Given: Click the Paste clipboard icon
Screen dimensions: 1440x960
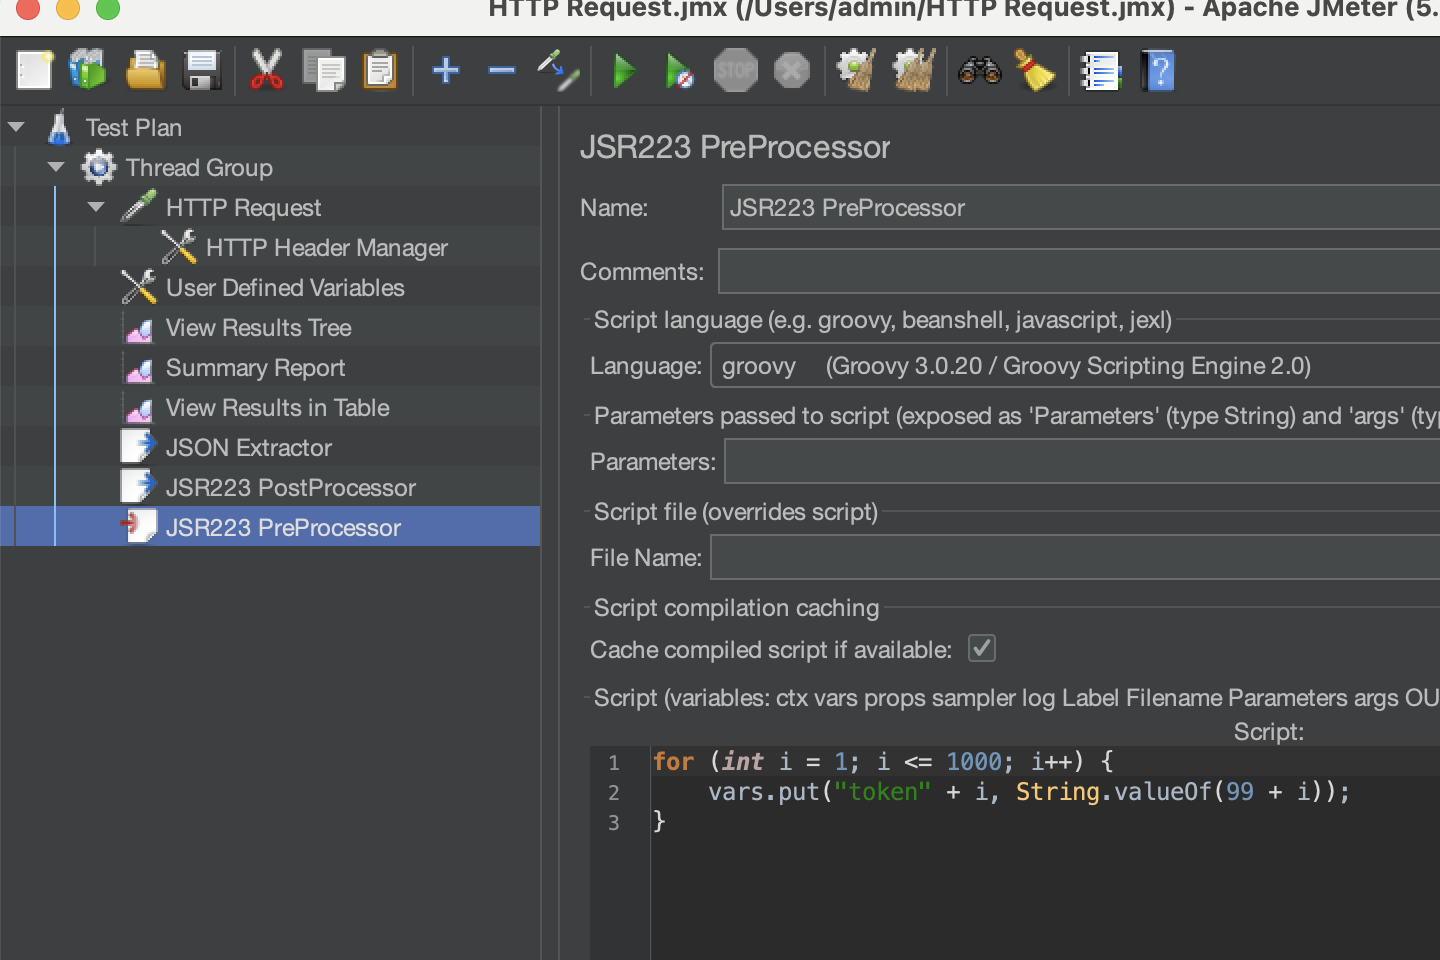Looking at the screenshot, I should (x=380, y=71).
